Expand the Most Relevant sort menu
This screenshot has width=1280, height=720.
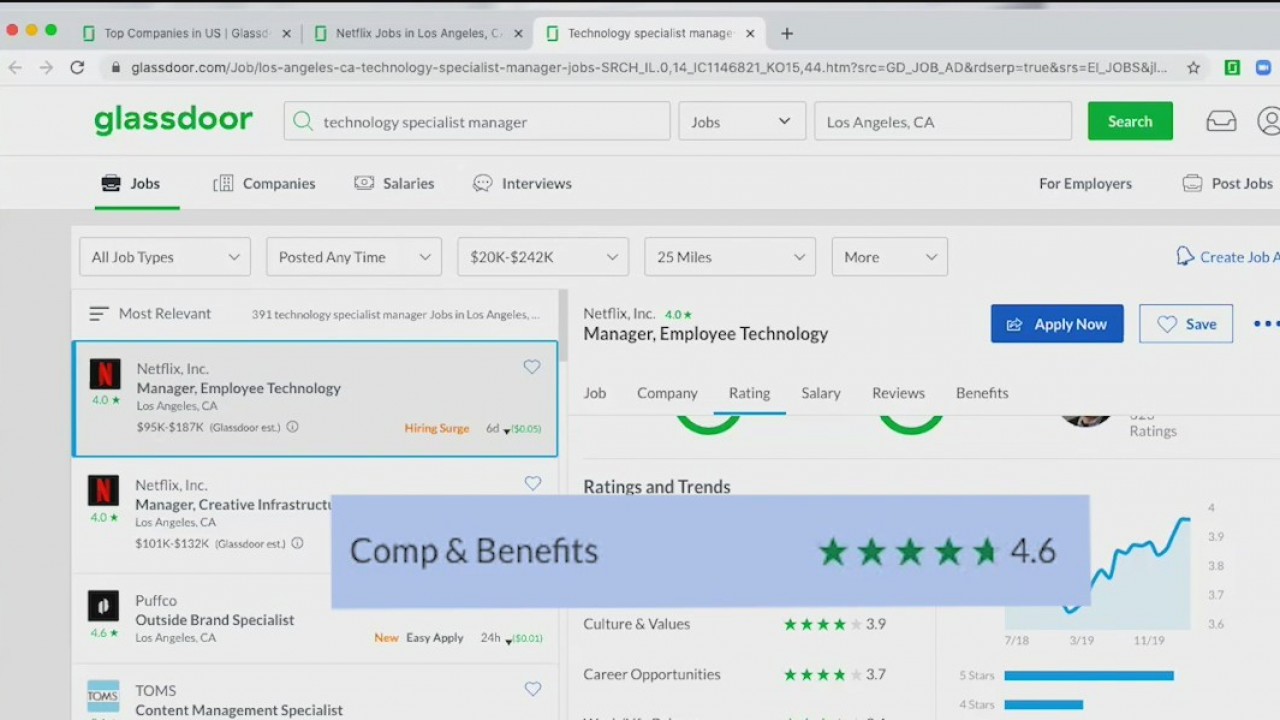pos(150,313)
